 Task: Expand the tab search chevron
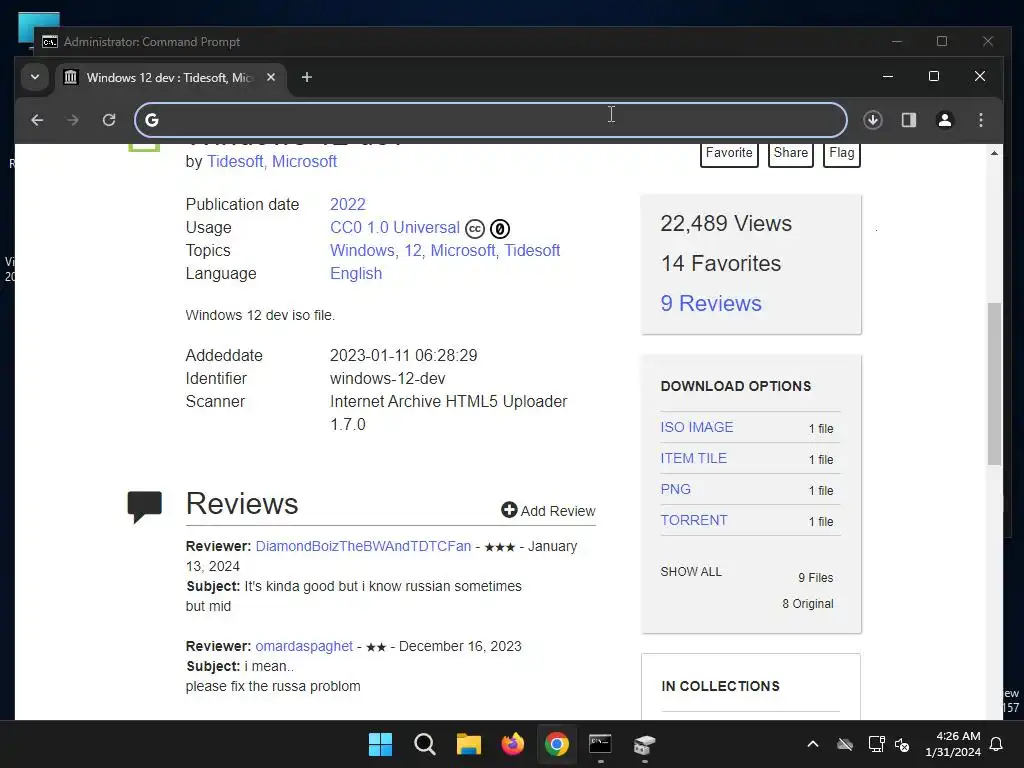pyautogui.click(x=35, y=77)
